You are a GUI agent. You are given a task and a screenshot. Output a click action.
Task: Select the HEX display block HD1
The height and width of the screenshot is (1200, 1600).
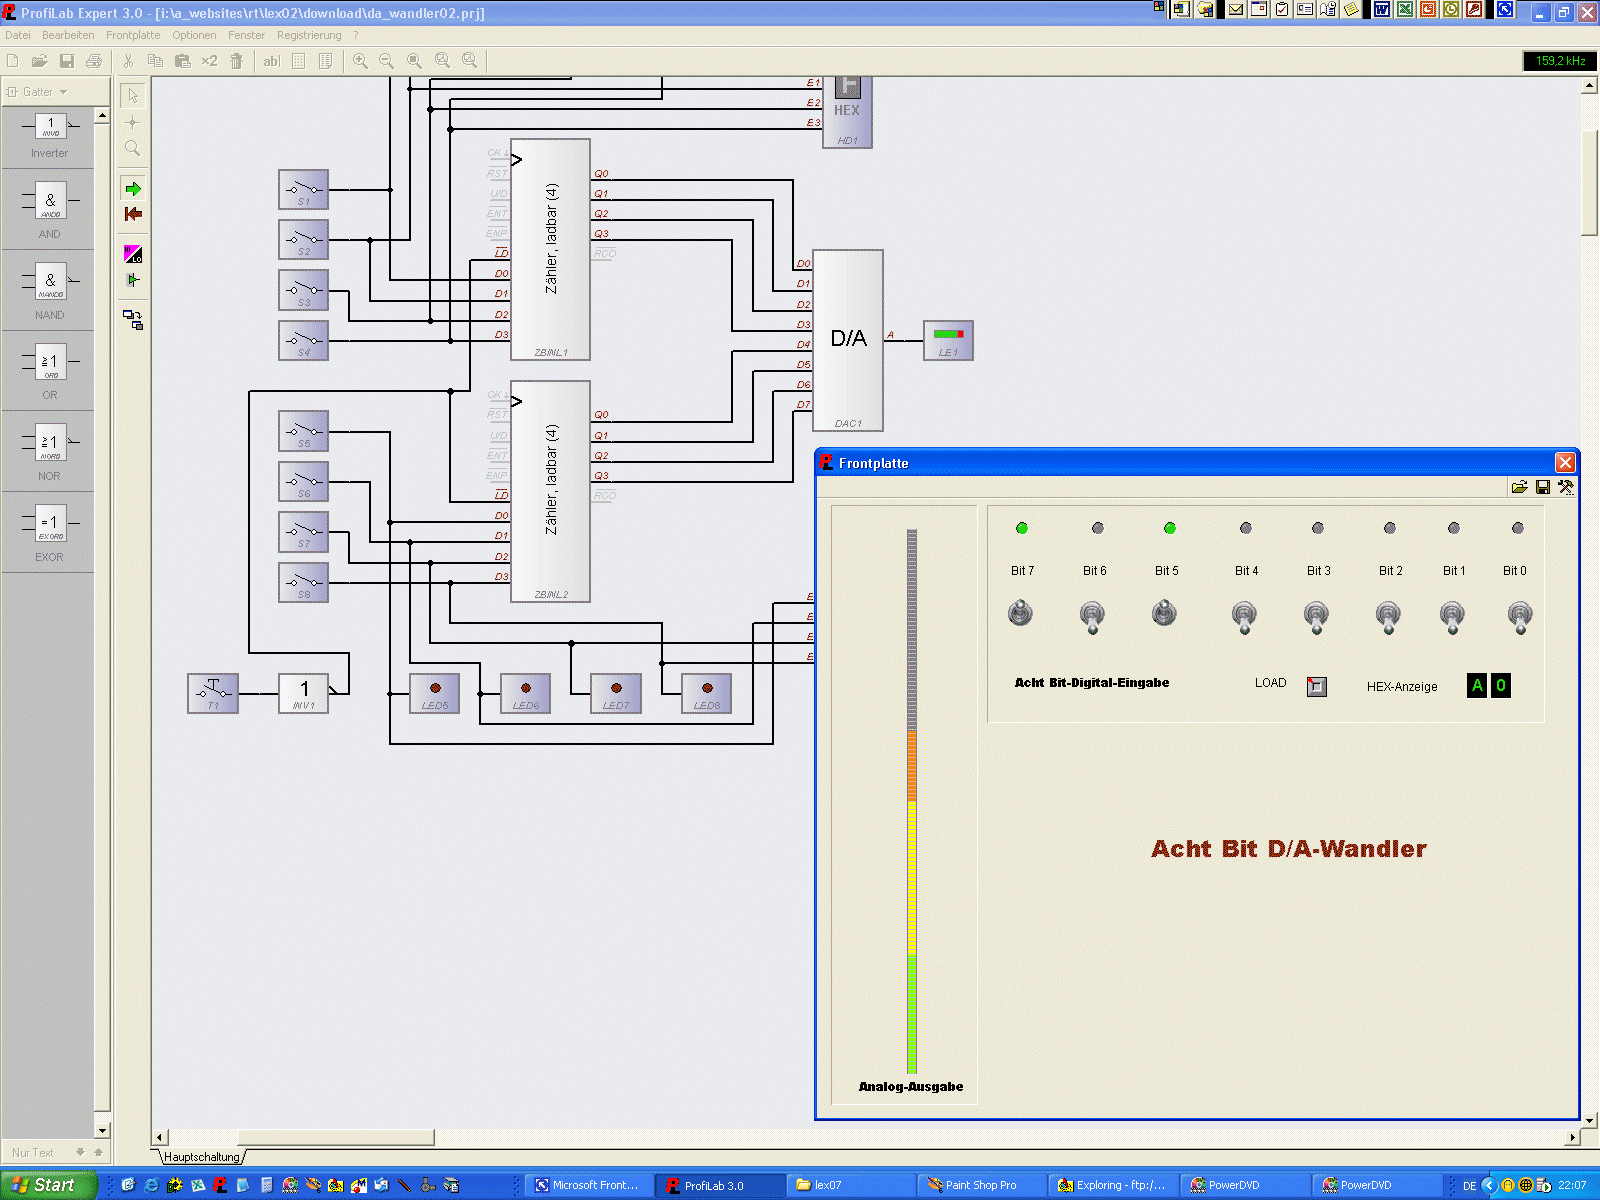[847, 113]
